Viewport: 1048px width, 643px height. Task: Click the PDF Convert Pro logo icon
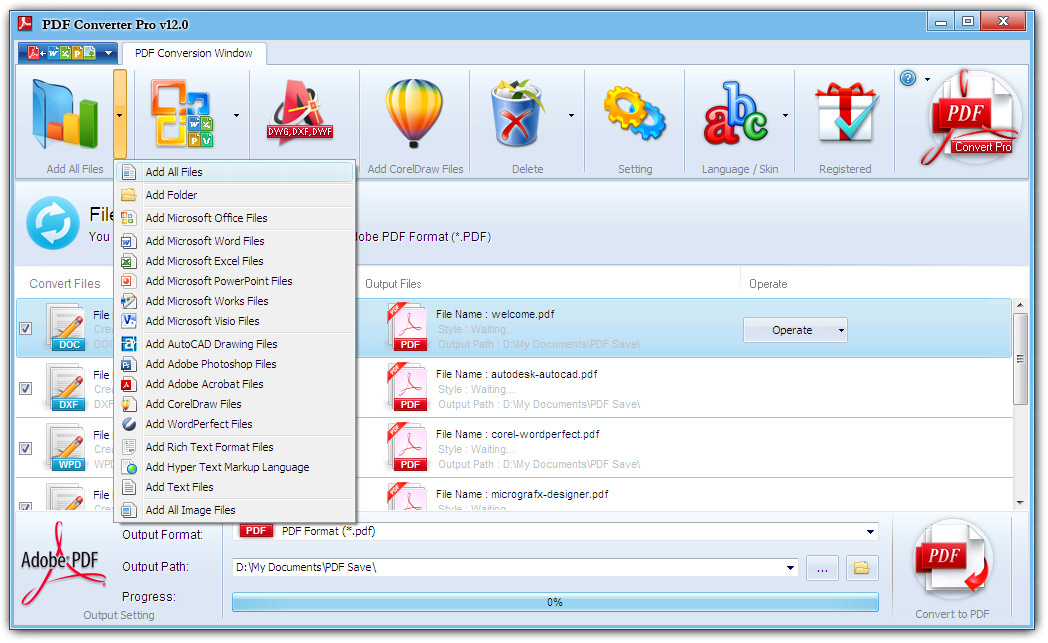(973, 118)
